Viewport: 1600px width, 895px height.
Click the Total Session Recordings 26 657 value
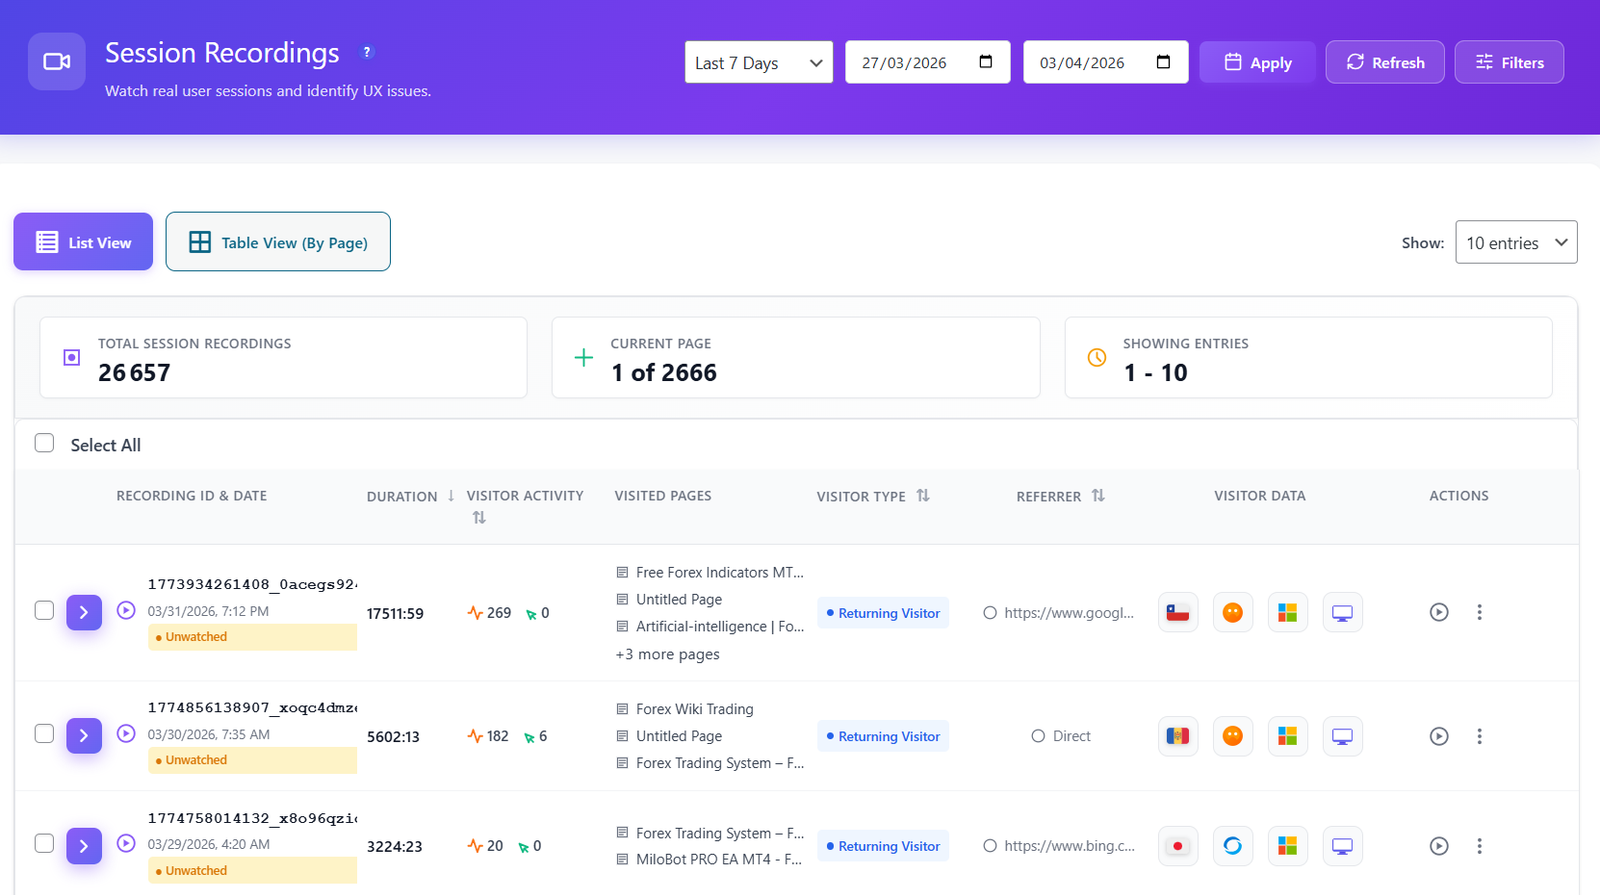[134, 372]
